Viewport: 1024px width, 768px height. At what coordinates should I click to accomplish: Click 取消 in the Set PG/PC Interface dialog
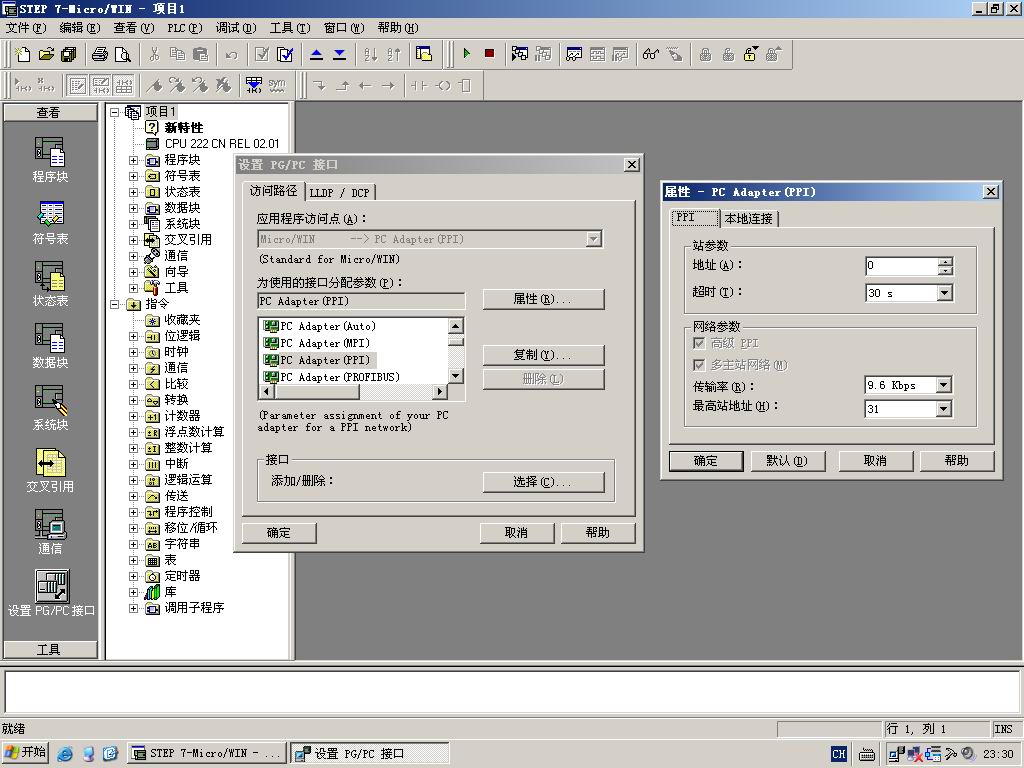pyautogui.click(x=517, y=533)
